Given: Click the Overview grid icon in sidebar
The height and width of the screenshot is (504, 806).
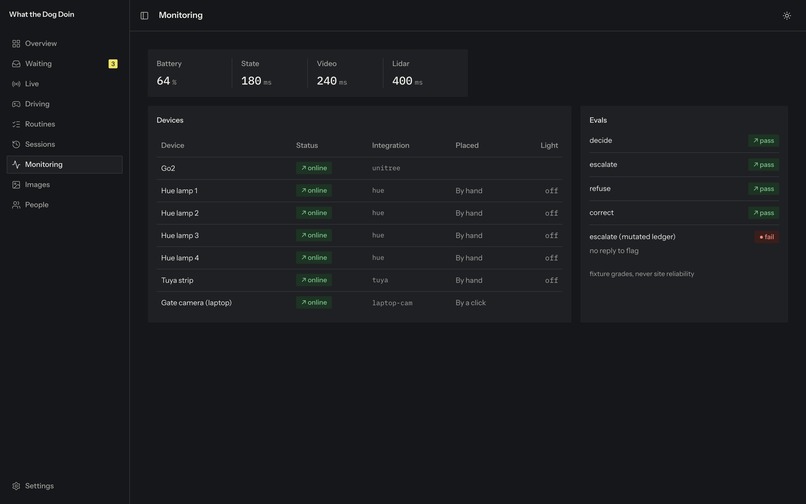Looking at the screenshot, I should (16, 44).
